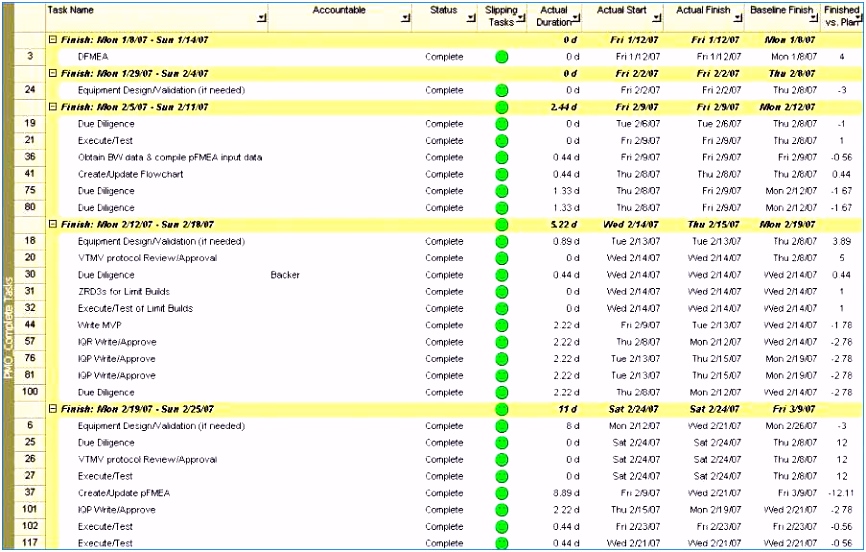866x552 pixels.
Task: Click the Status cell in row 117
Action: [444, 543]
